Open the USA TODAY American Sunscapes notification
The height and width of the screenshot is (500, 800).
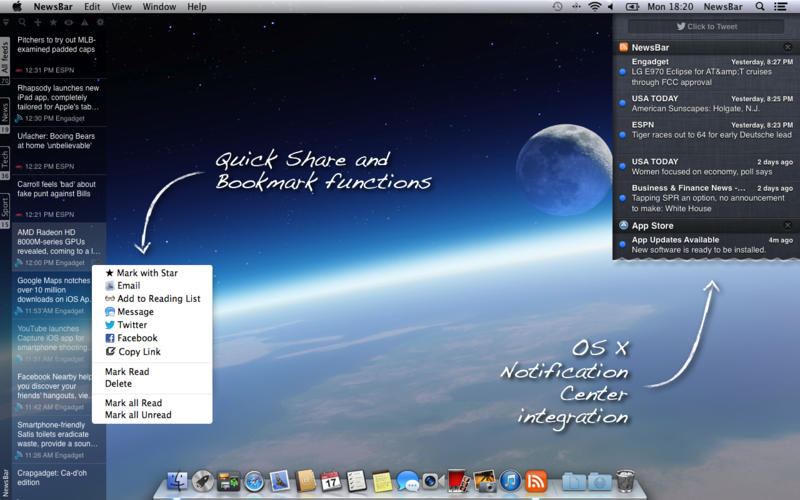706,104
